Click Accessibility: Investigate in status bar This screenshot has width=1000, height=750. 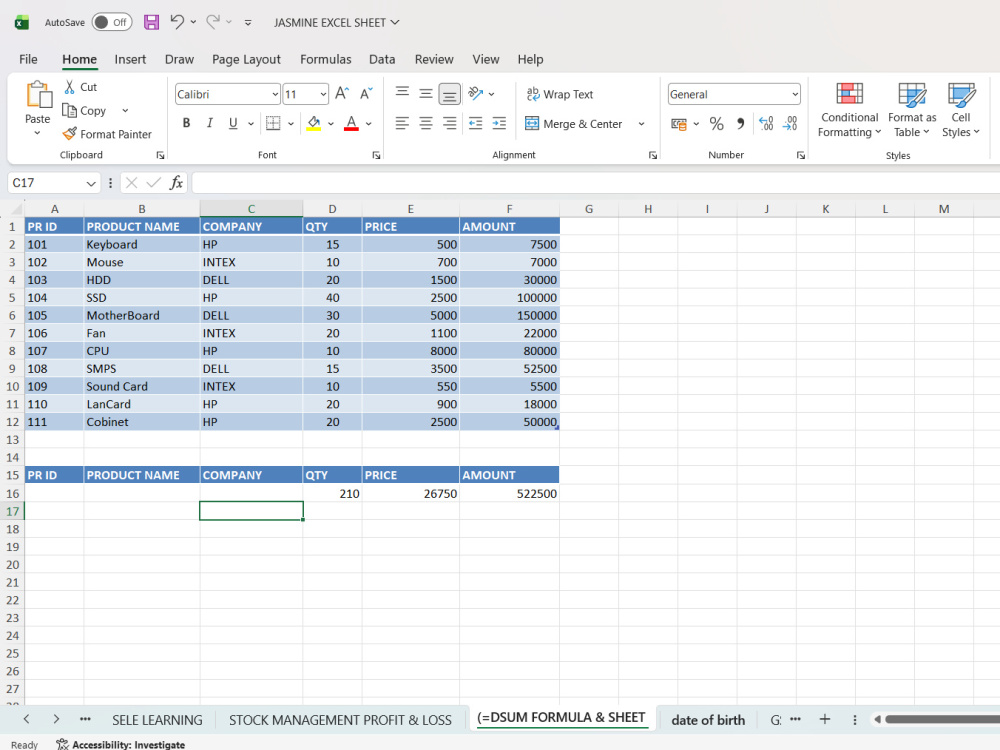[x=121, y=744]
